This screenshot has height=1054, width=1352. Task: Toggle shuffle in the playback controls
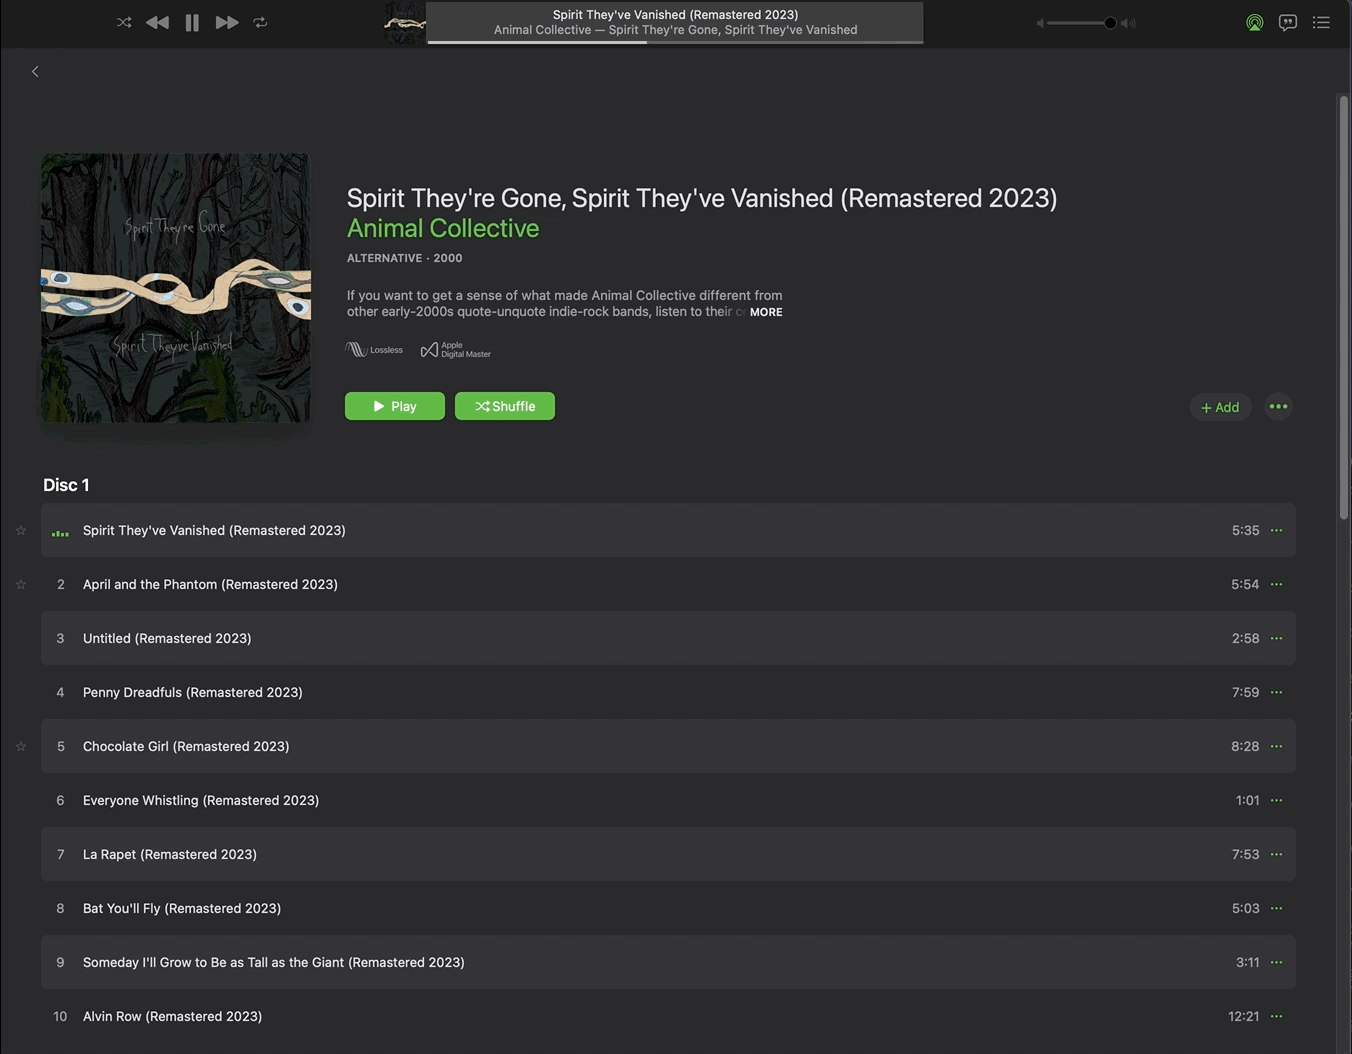124,22
